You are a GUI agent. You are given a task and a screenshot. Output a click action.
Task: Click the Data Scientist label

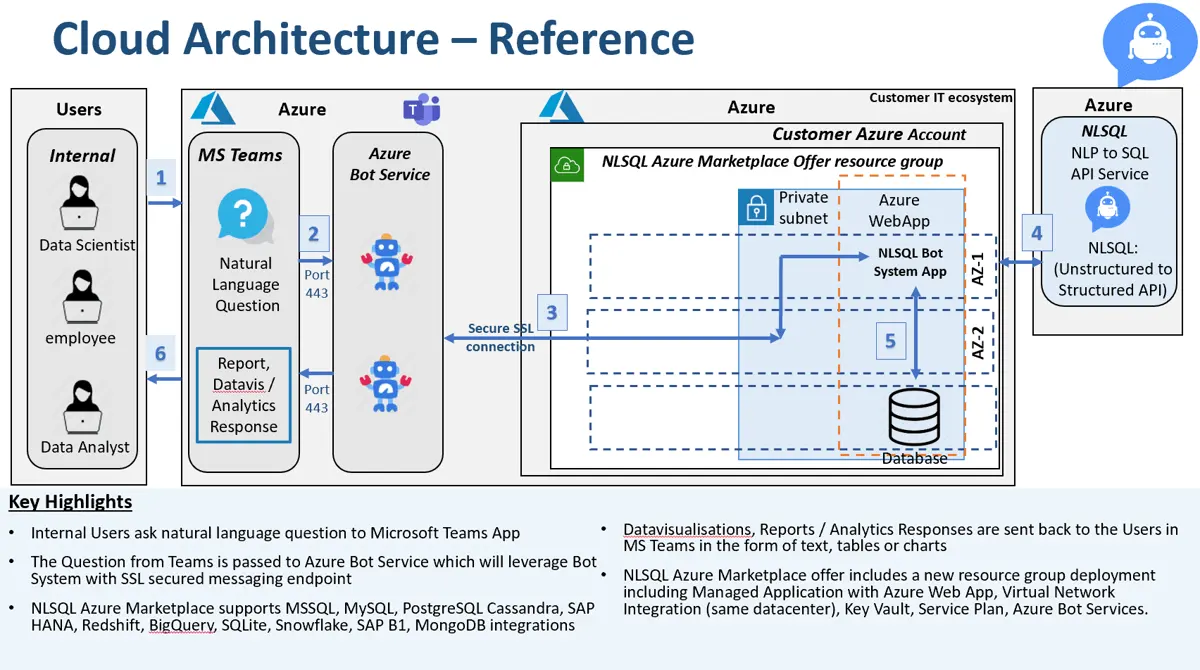click(x=87, y=245)
